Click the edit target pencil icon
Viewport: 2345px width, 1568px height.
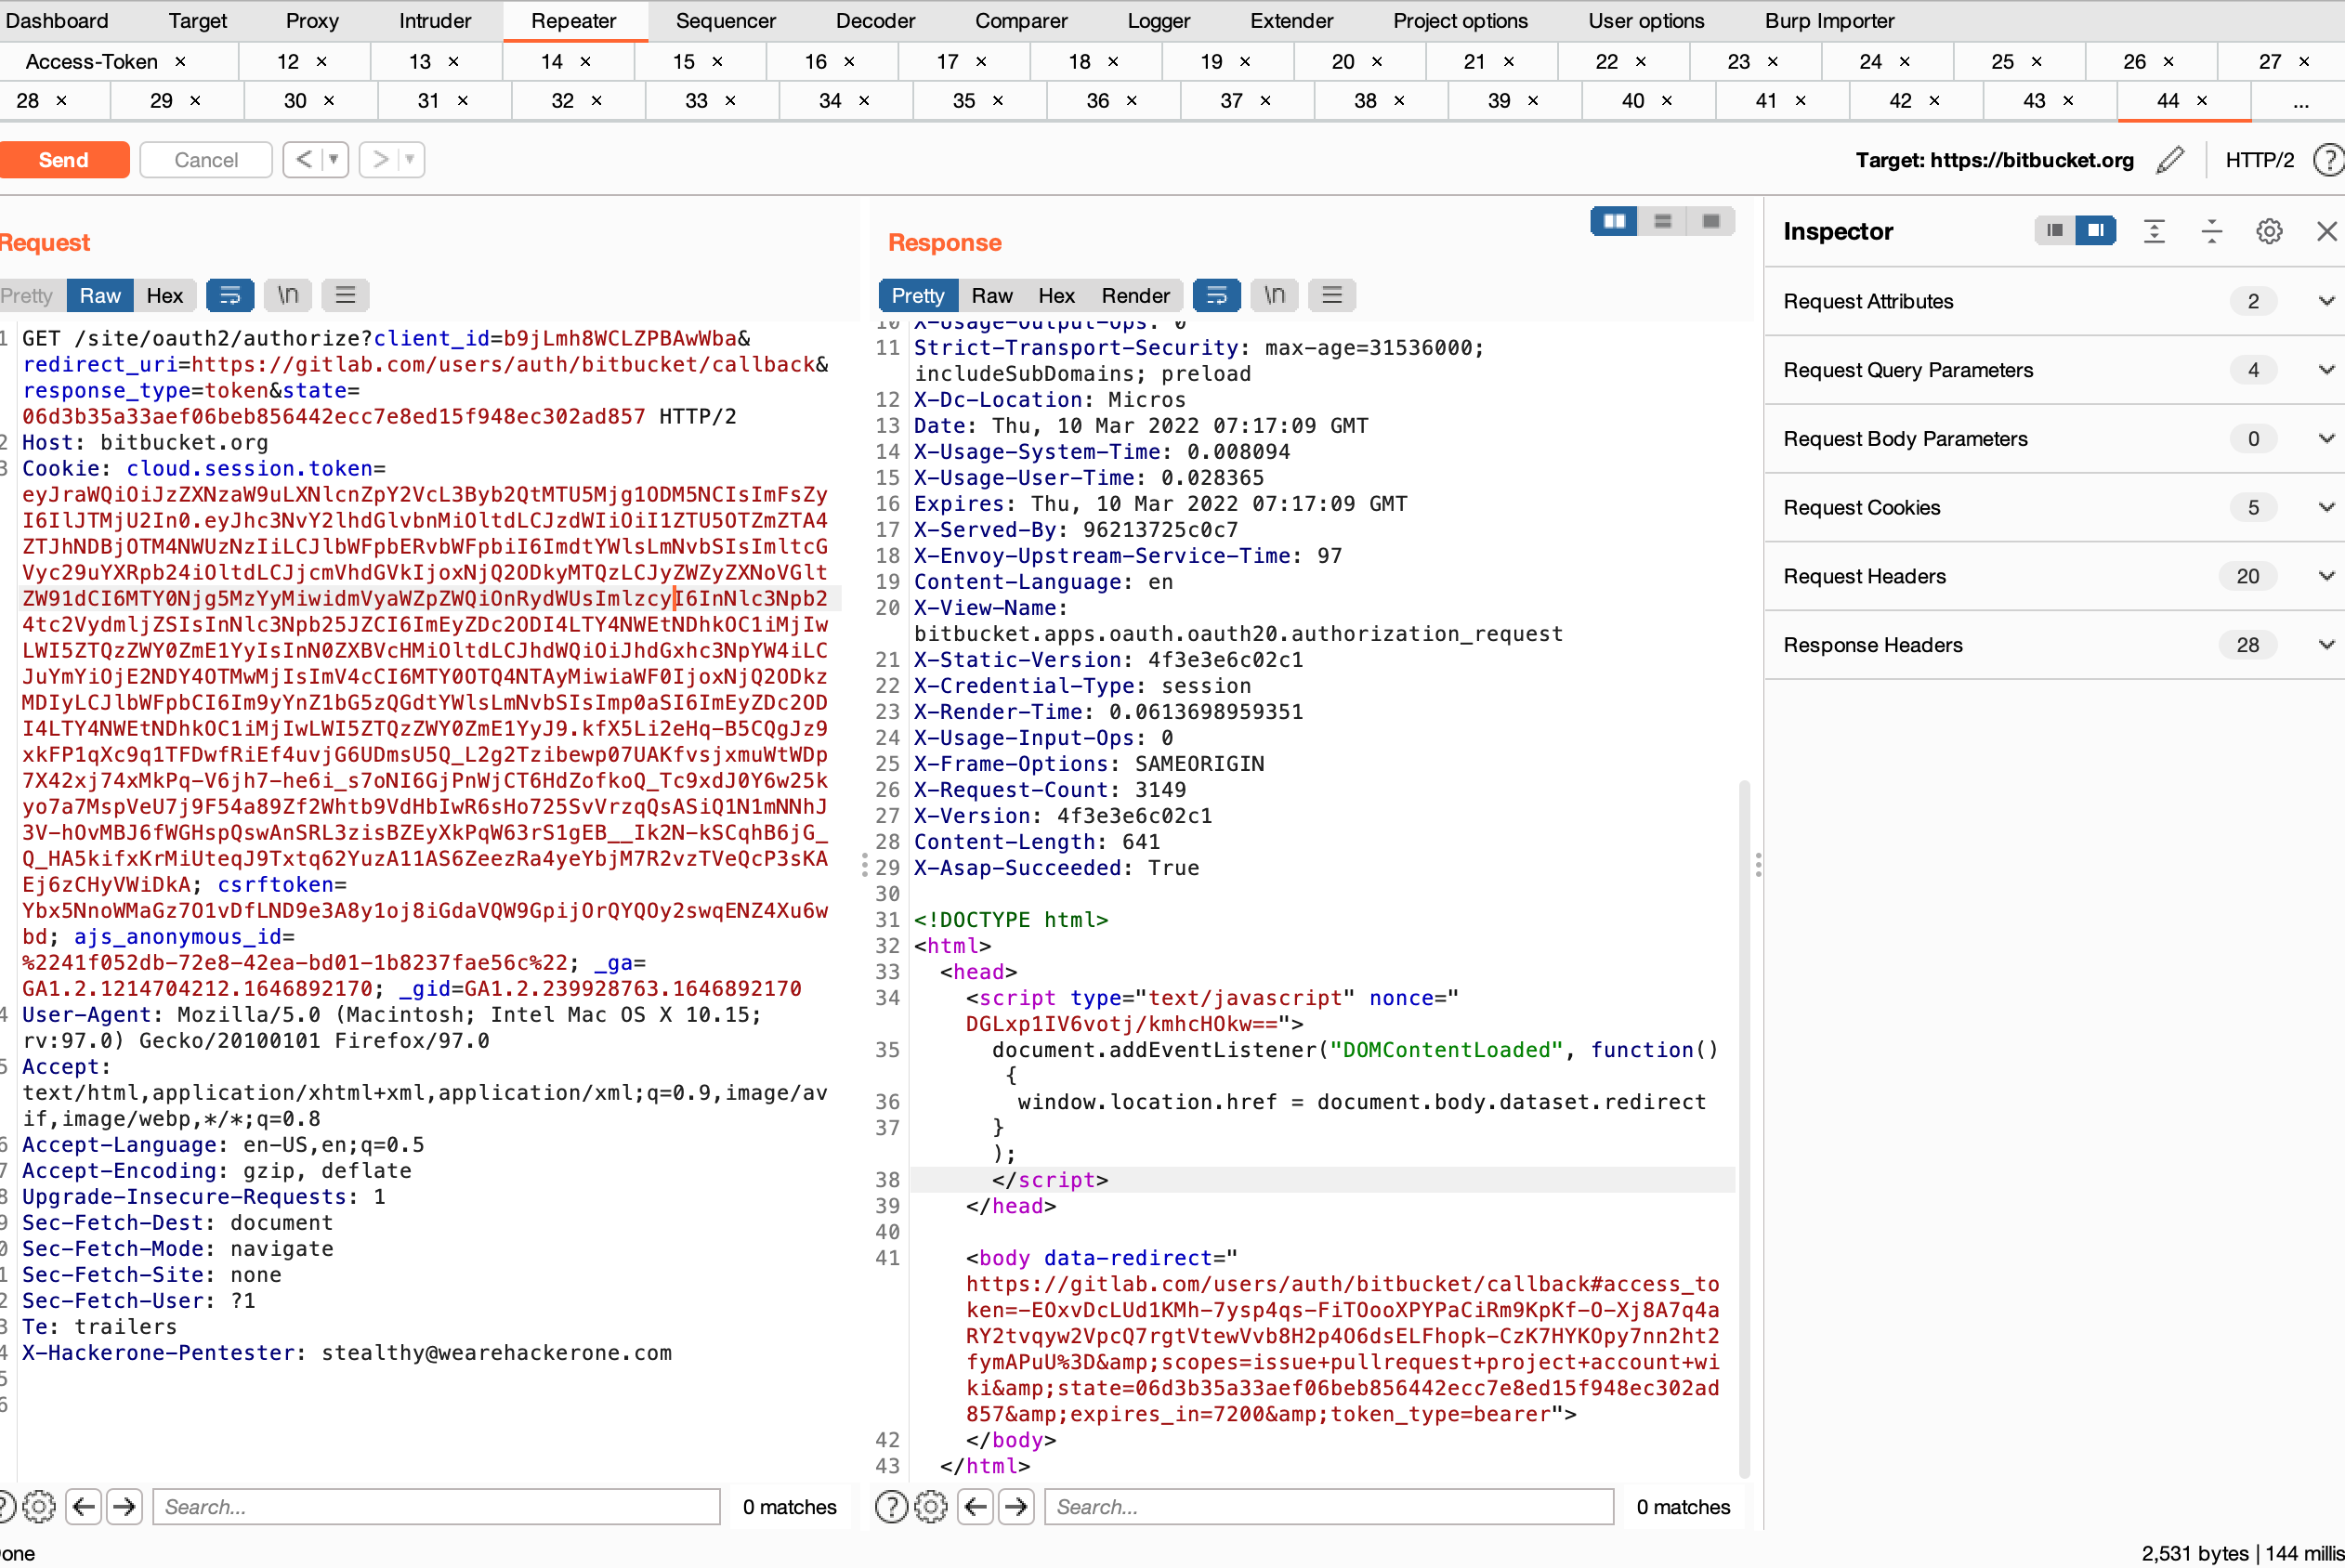[x=2170, y=160]
